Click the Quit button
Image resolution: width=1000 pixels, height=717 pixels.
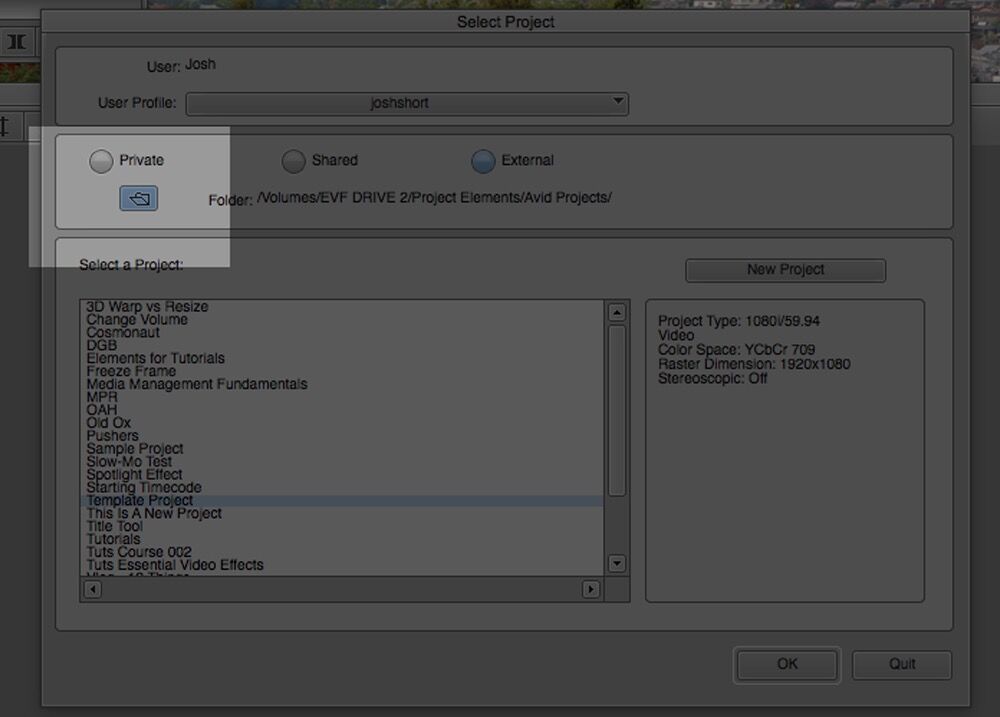pos(901,664)
